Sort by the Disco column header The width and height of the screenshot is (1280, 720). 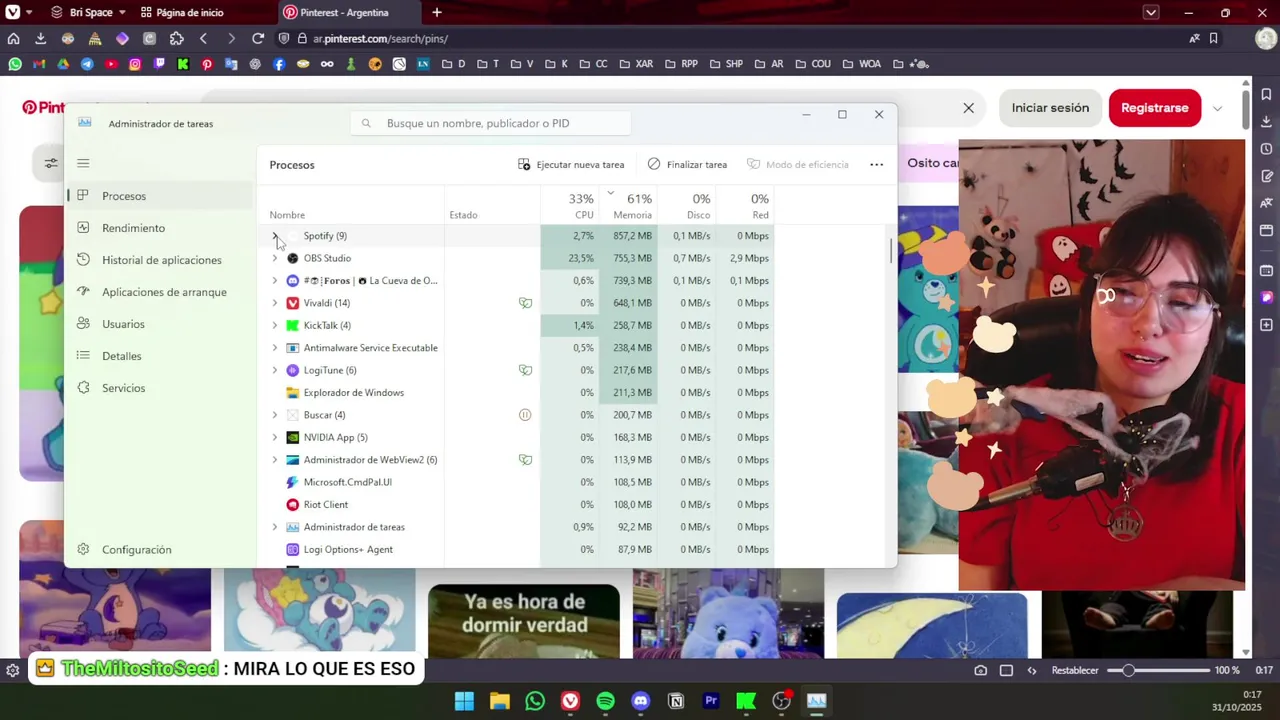pyautogui.click(x=686, y=206)
